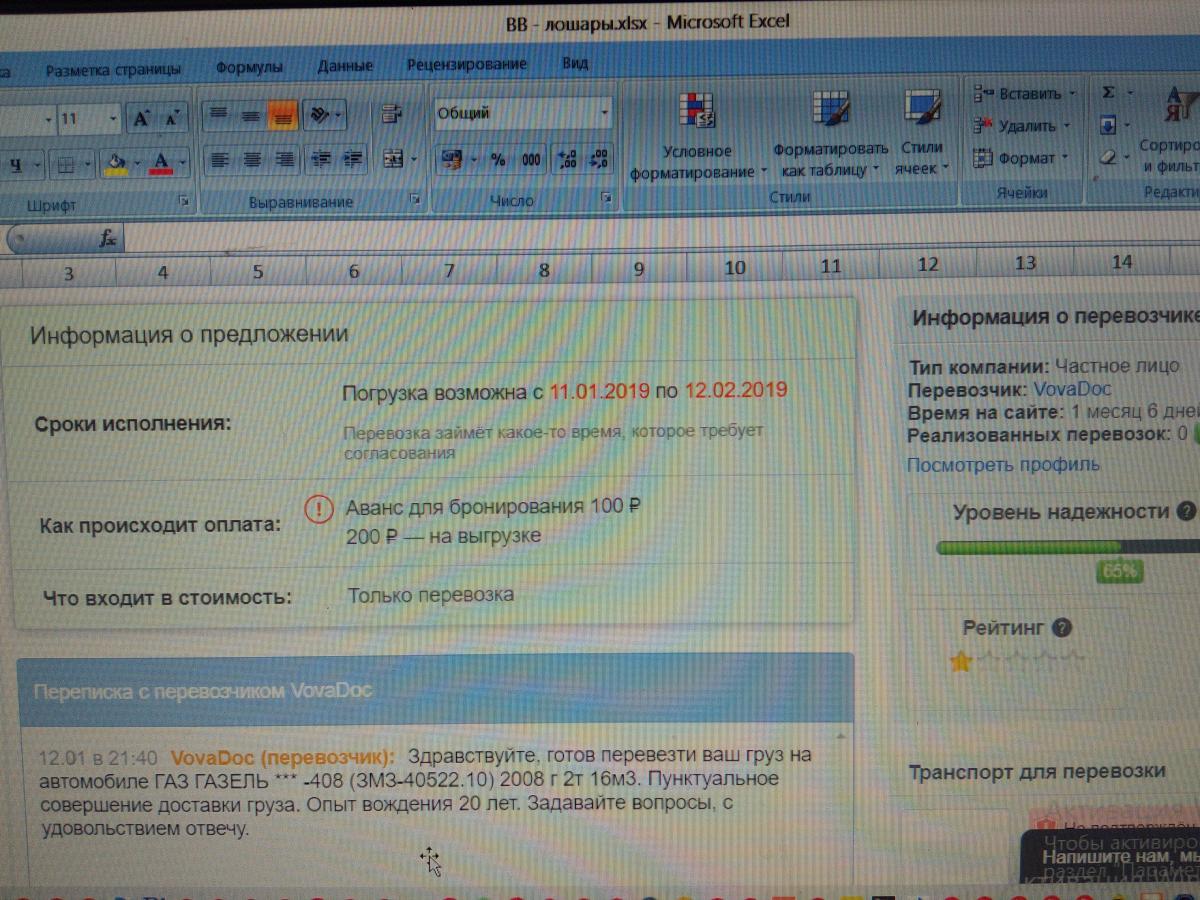1200x900 pixels.
Task: Open the Общий number format dropdown
Action: [604, 113]
